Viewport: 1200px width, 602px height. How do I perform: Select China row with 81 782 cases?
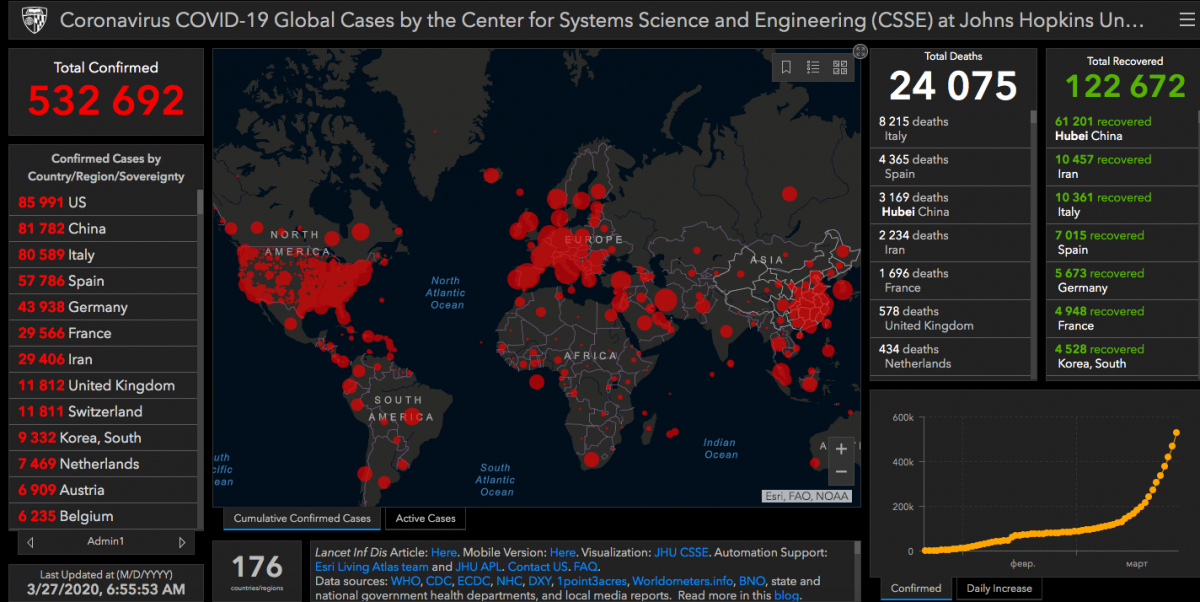(x=104, y=228)
